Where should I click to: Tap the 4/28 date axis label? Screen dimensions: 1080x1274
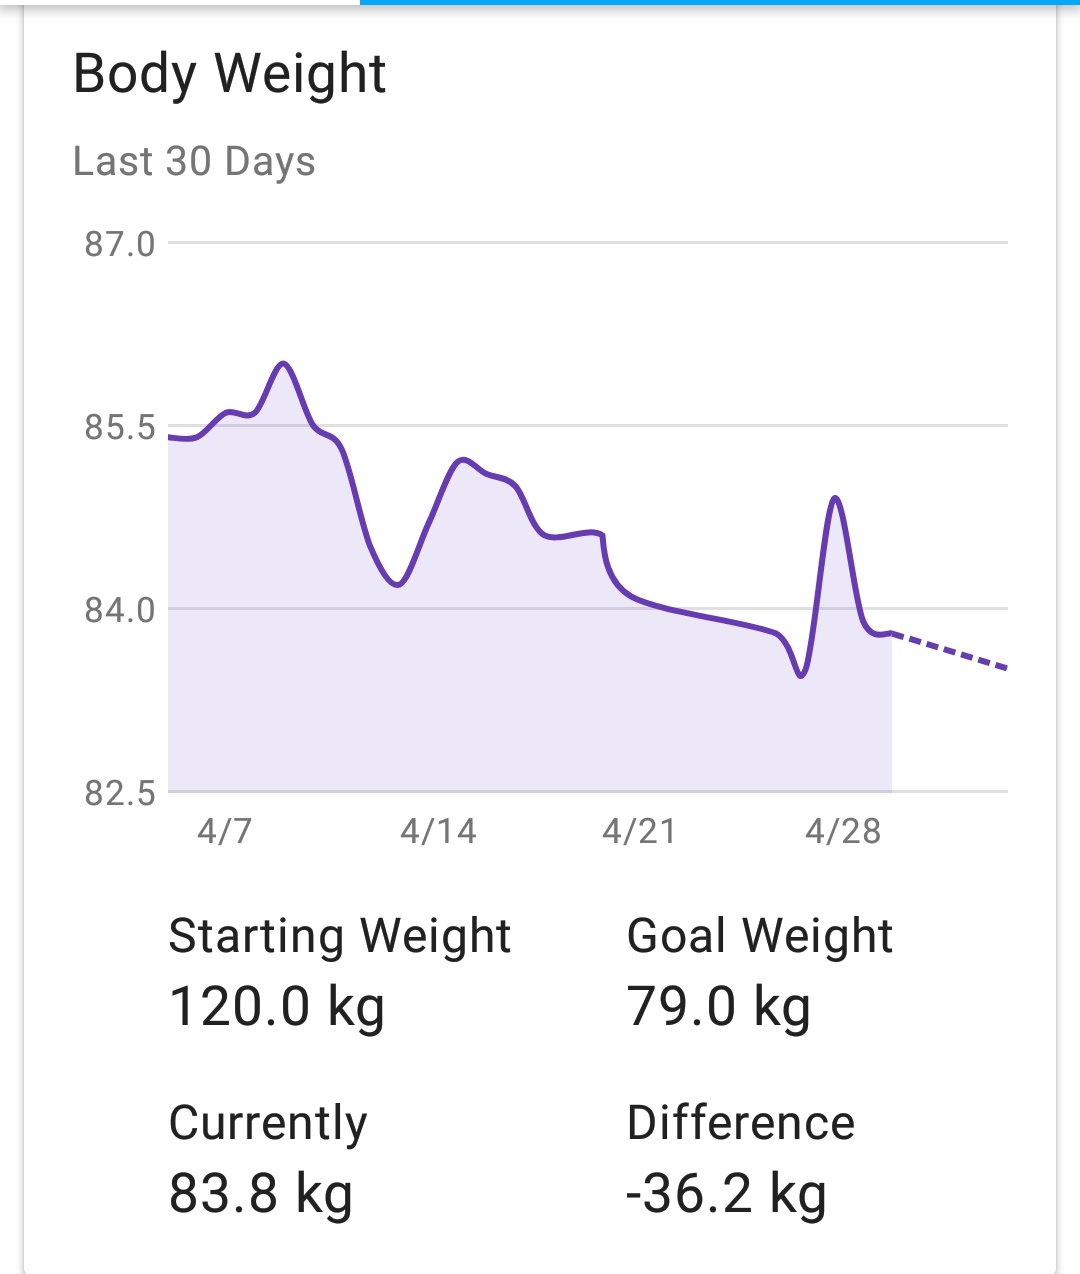click(x=843, y=831)
